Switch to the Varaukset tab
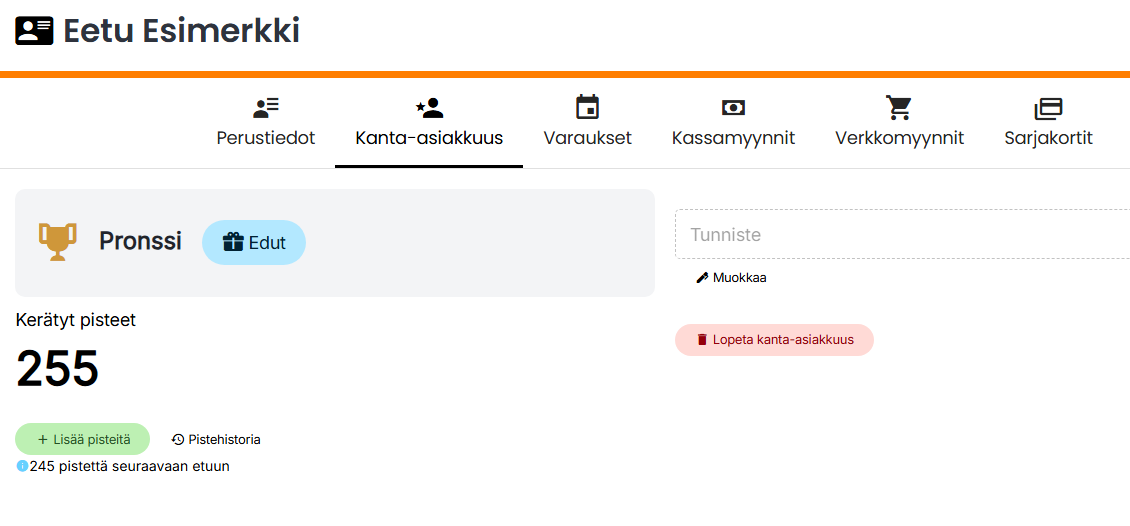1130x526 pixels. point(587,138)
